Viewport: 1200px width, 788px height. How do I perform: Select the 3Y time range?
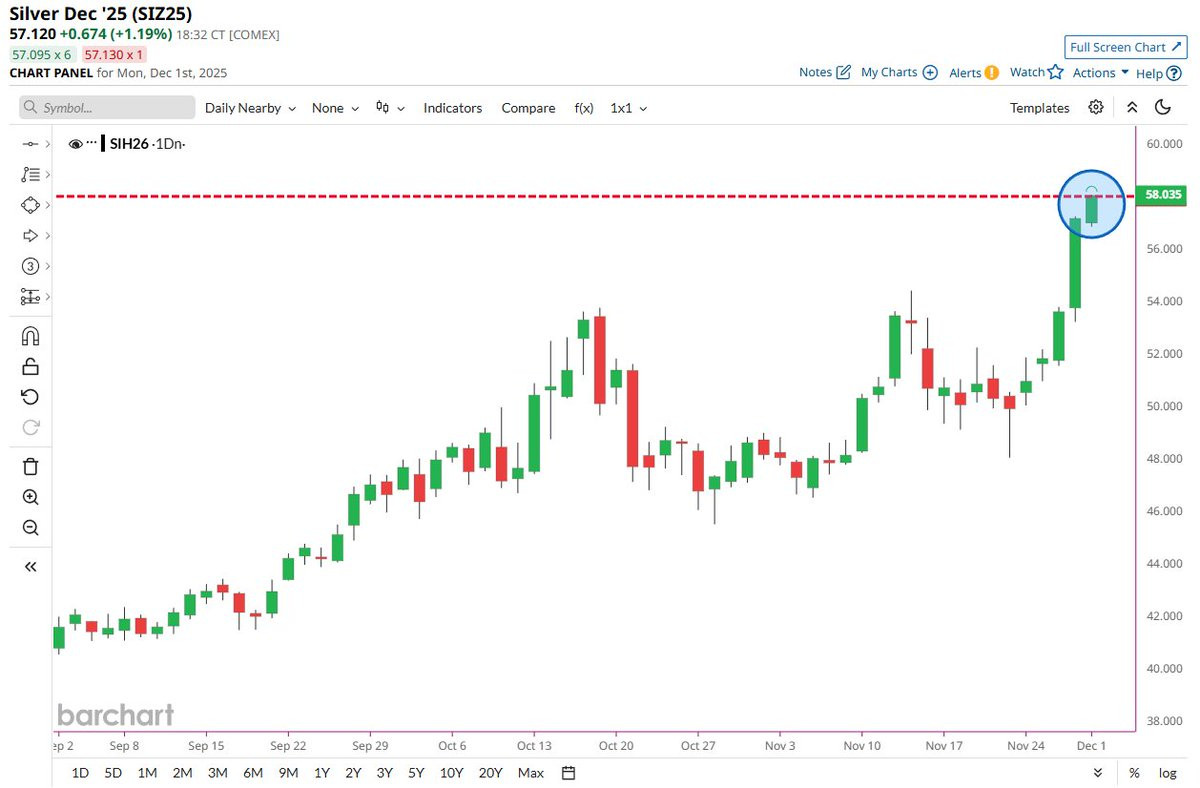point(384,772)
